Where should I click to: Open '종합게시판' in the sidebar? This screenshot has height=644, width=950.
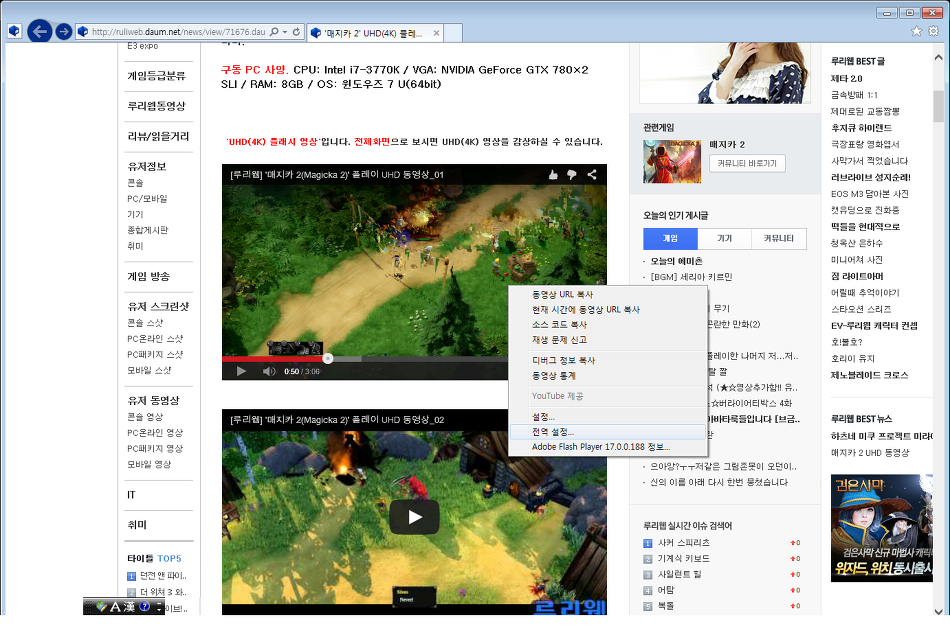(x=147, y=230)
